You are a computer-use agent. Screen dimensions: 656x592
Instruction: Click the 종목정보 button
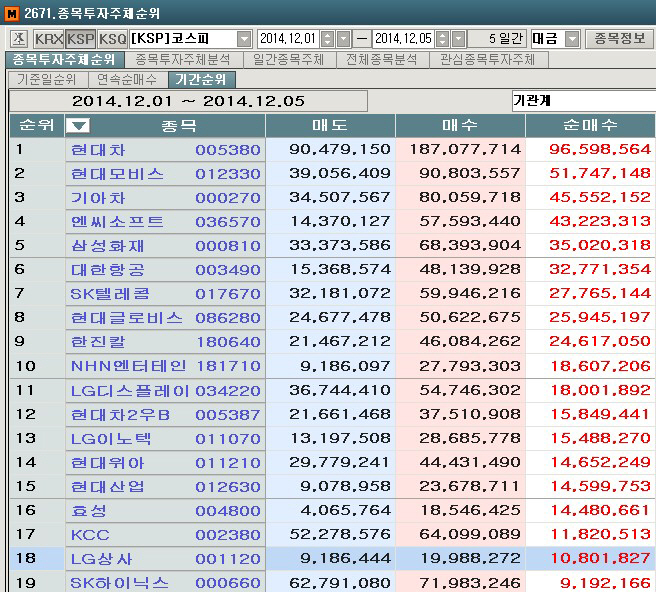pyautogui.click(x=620, y=39)
